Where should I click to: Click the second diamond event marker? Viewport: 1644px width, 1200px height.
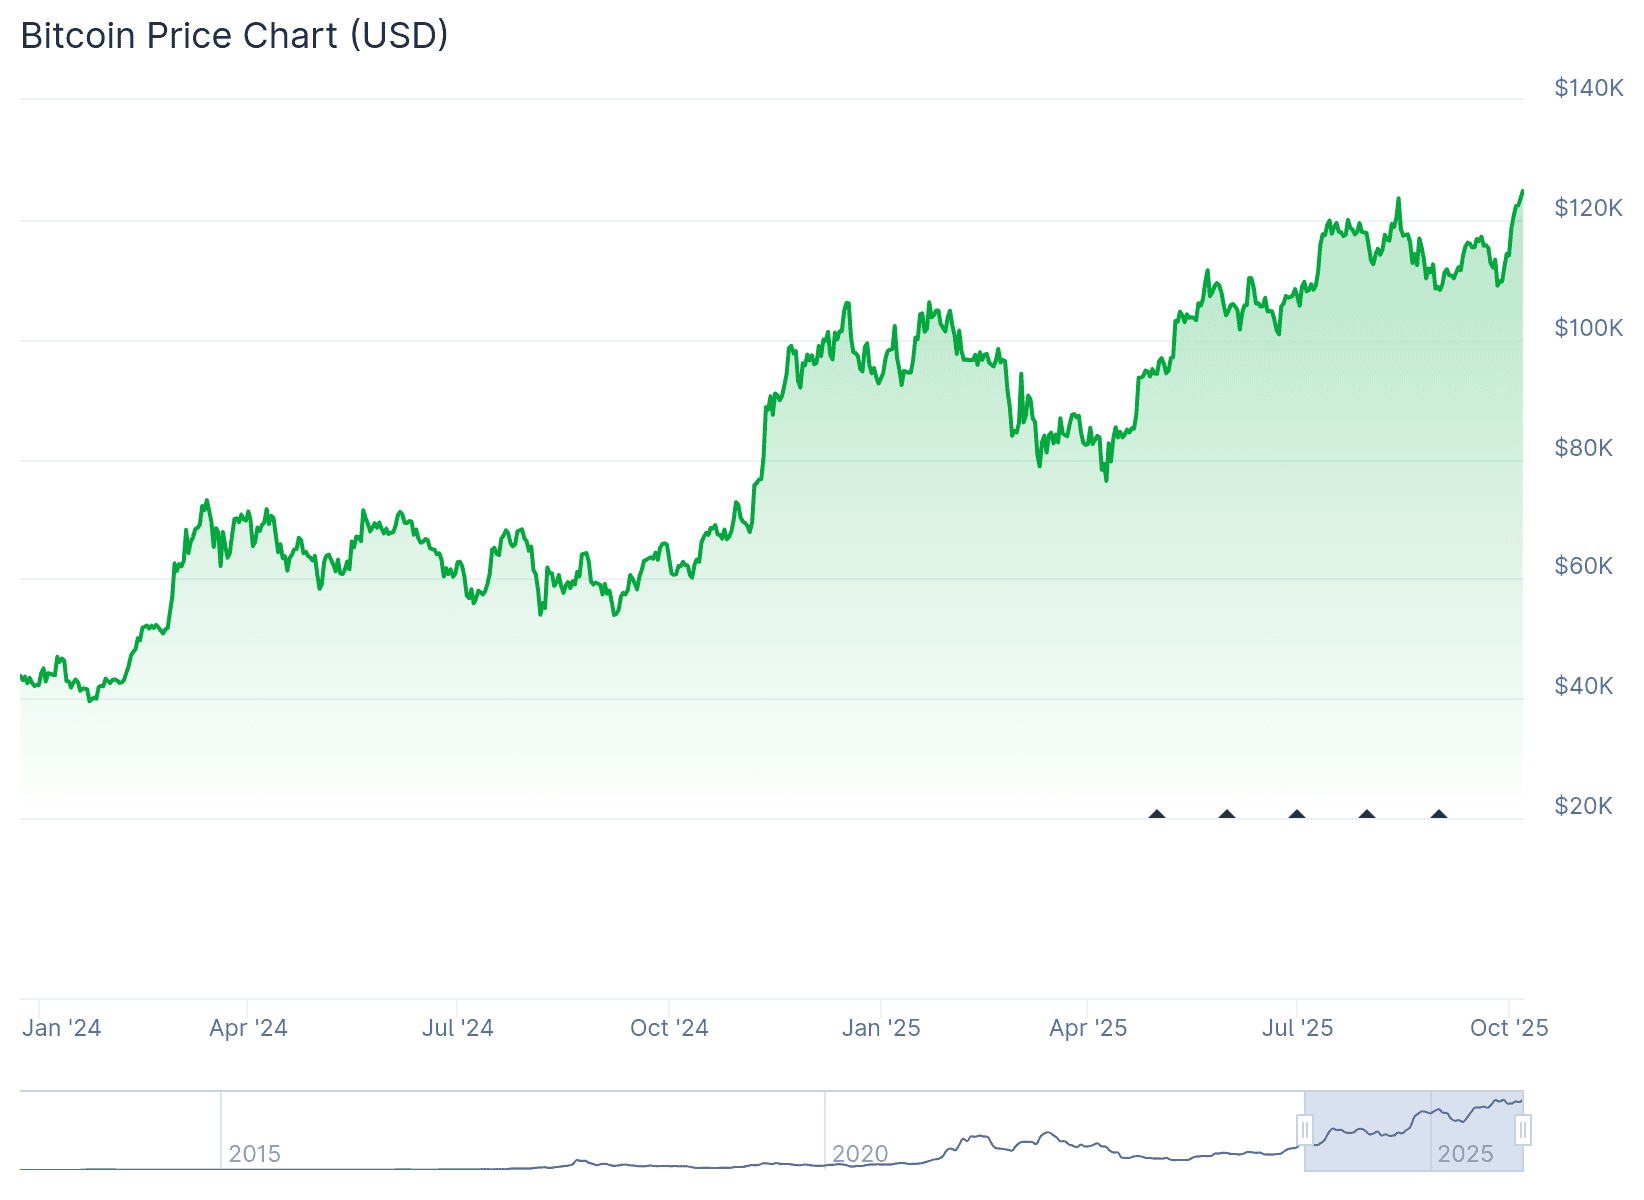coord(1227,815)
